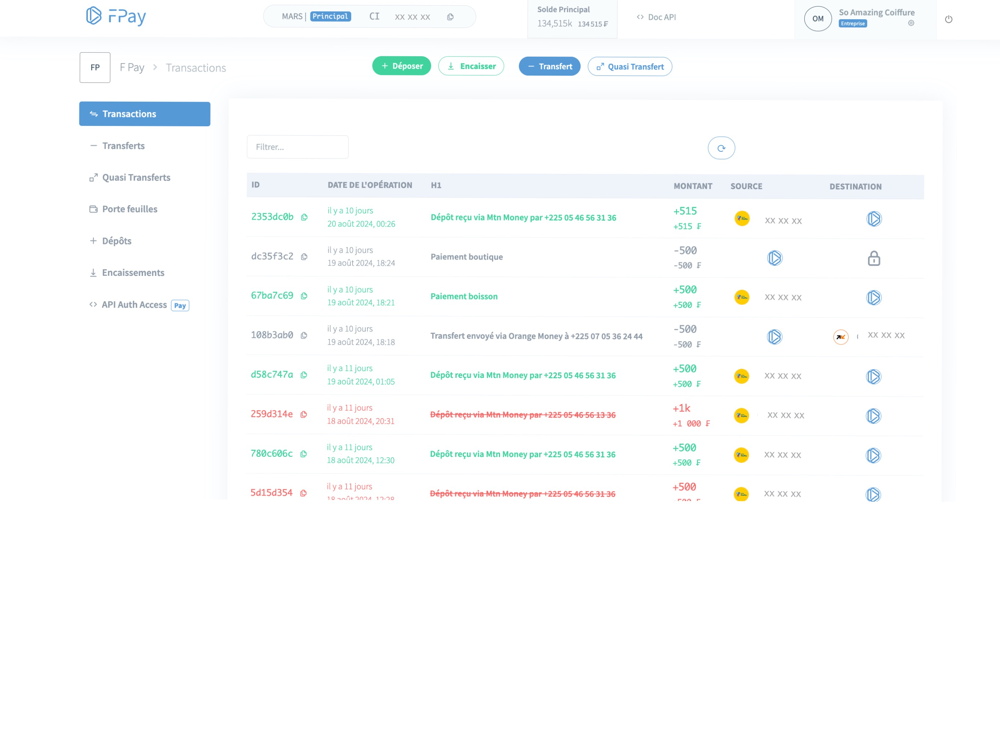
Task: Click the Quasi Transfert top button
Action: pyautogui.click(x=630, y=67)
